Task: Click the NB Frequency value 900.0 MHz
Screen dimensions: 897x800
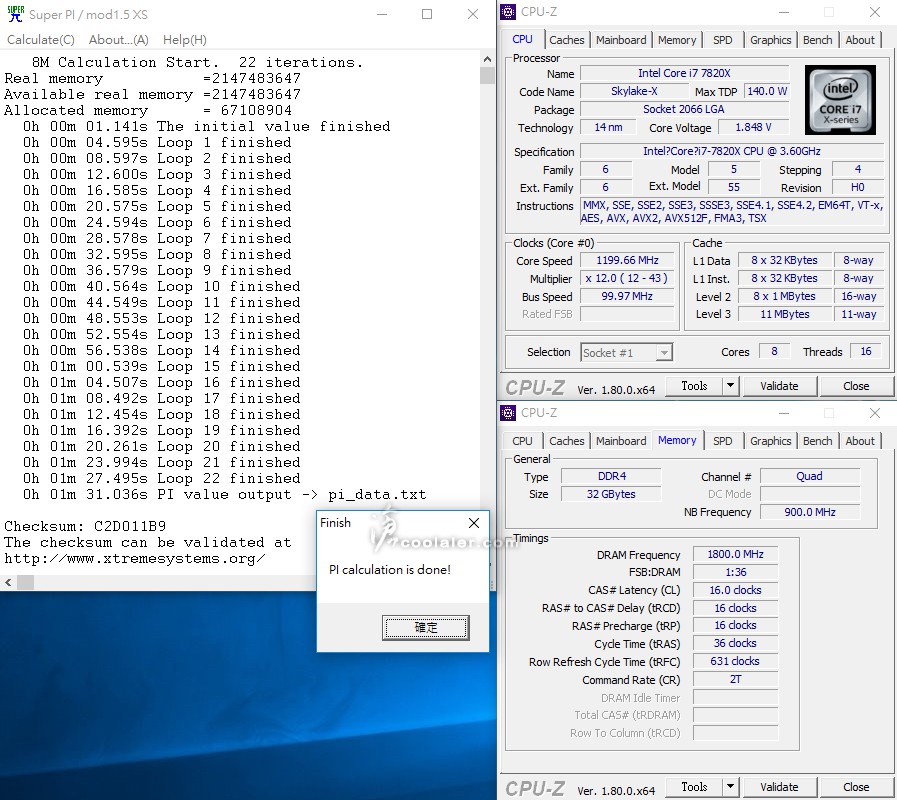Action: pyautogui.click(x=809, y=512)
